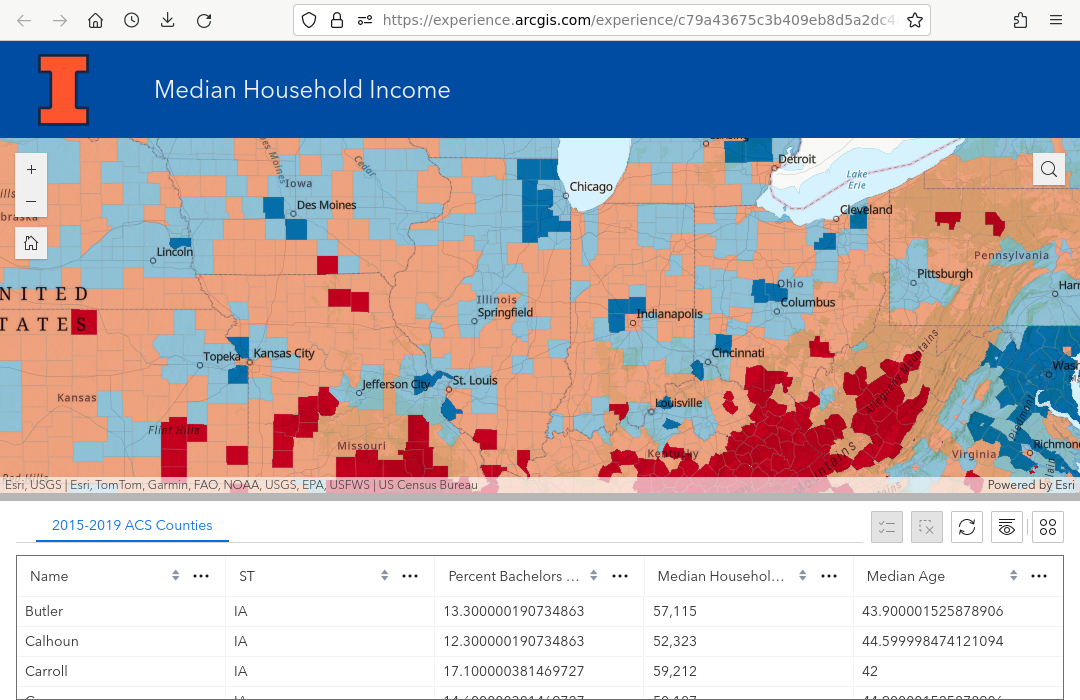Clear the table selection
This screenshot has height=700, width=1080.
(x=927, y=527)
